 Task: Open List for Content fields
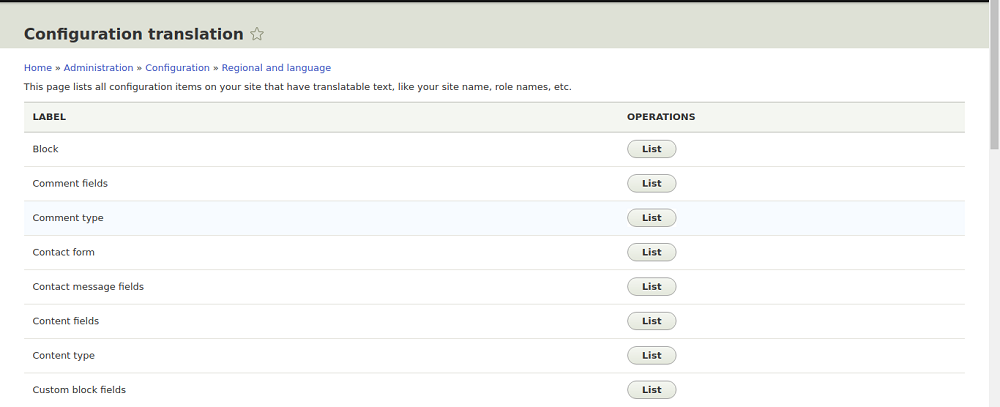click(651, 321)
